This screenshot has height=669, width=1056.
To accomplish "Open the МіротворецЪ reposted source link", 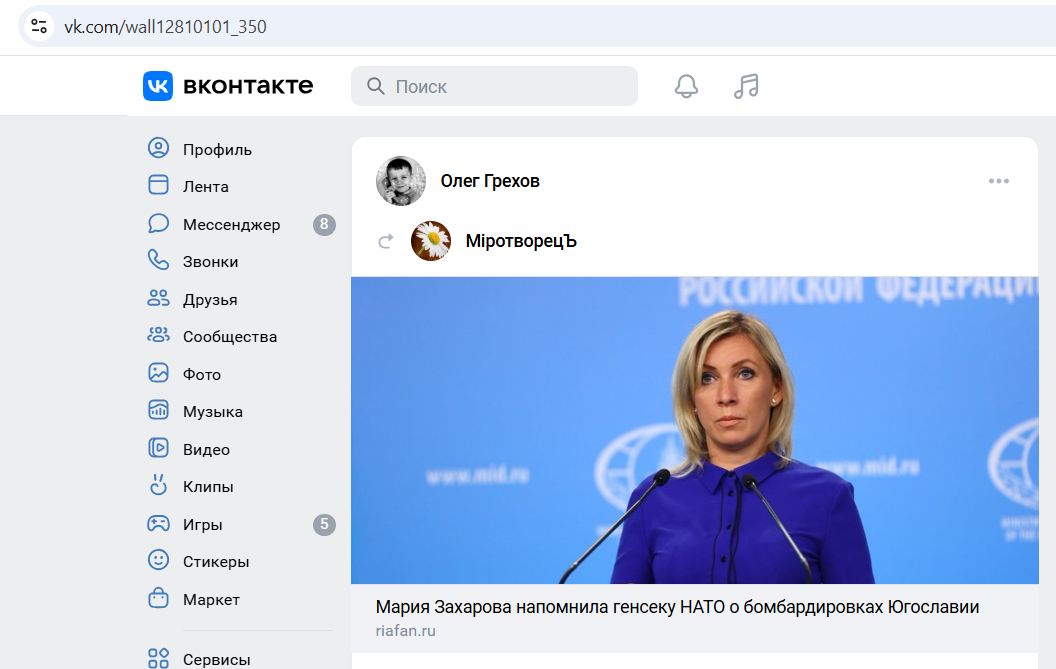I will coord(521,241).
